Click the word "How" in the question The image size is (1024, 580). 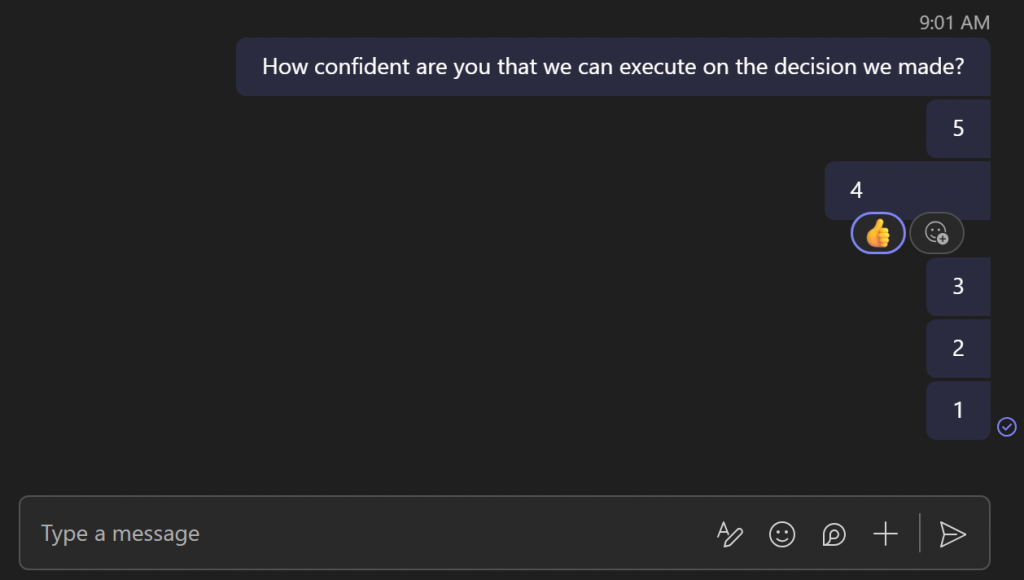pyautogui.click(x=283, y=67)
